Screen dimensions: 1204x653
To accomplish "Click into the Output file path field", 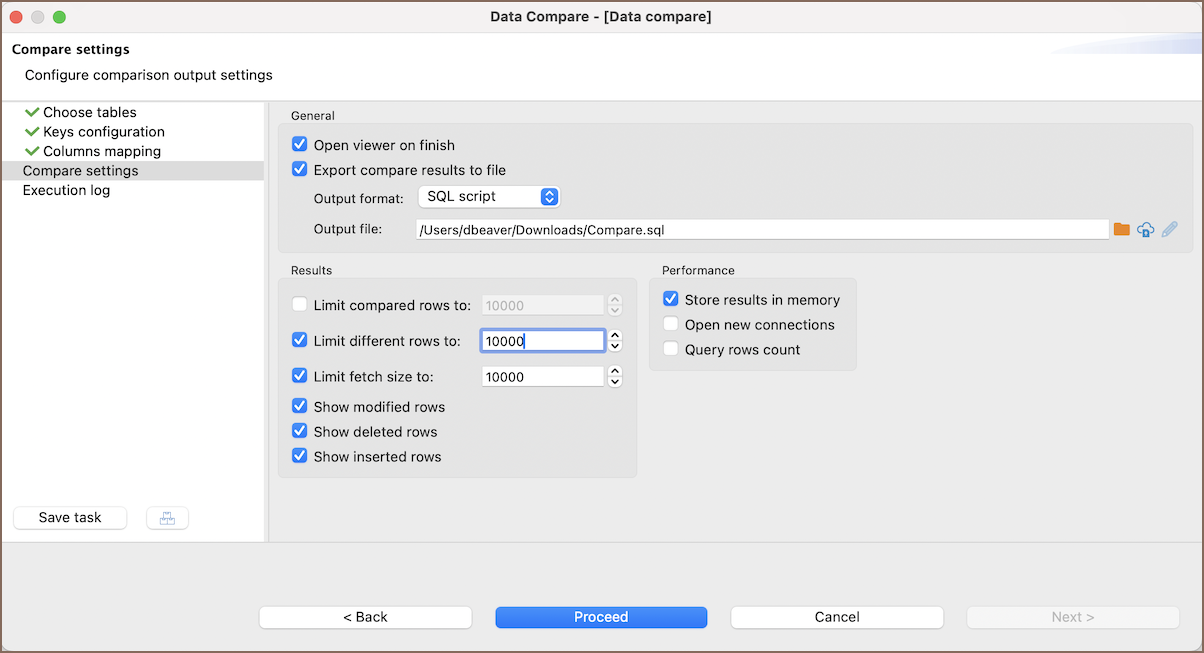I will (760, 230).
